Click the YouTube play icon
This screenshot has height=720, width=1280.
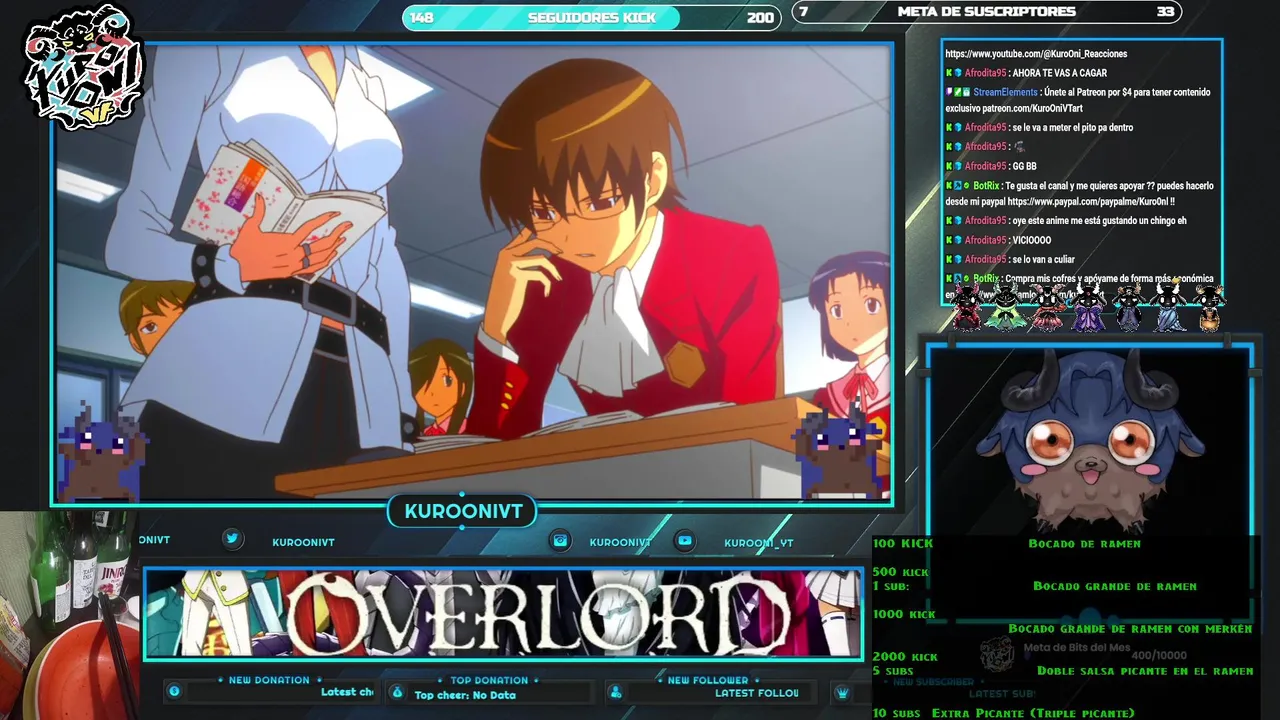685,540
